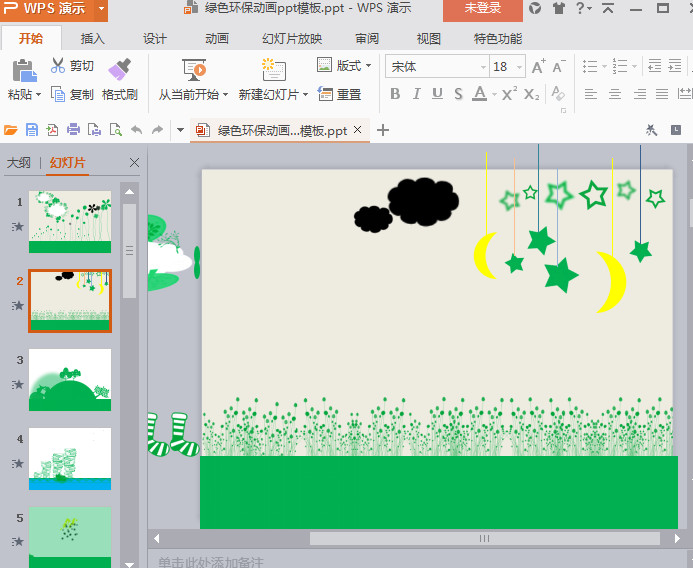Viewport: 693px width, 568px height.
Task: Switch to the Insert (插入) ribbon tab
Action: 92,39
